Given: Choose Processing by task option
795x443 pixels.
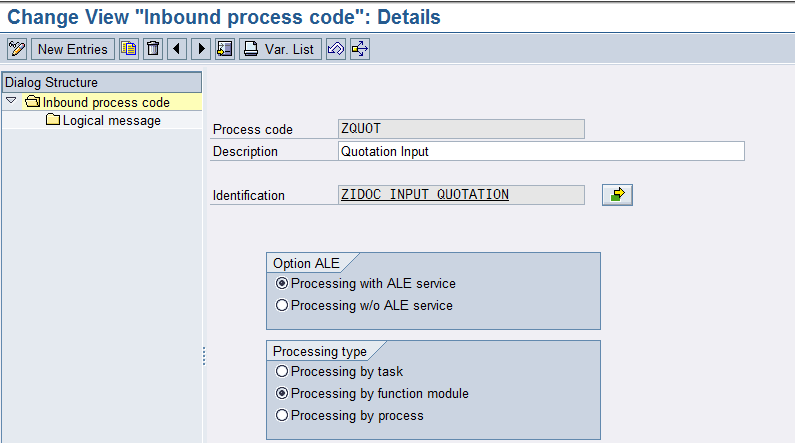Looking at the screenshot, I should click(282, 372).
